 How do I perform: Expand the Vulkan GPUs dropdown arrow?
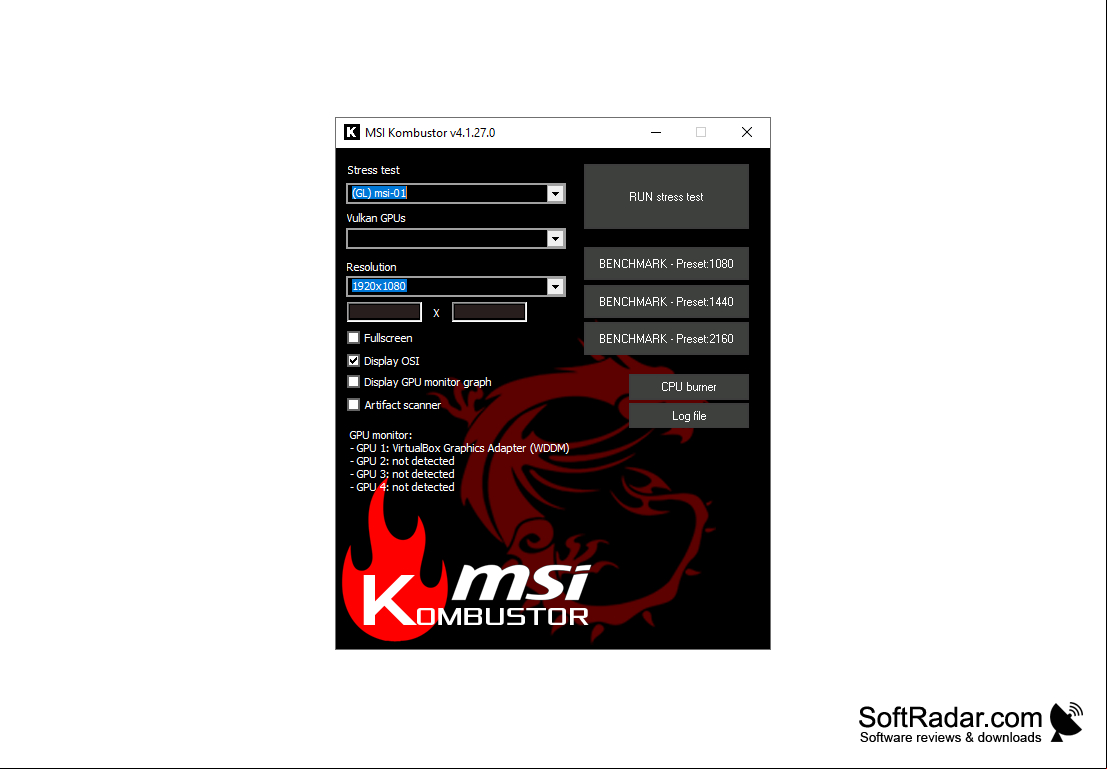[556, 239]
